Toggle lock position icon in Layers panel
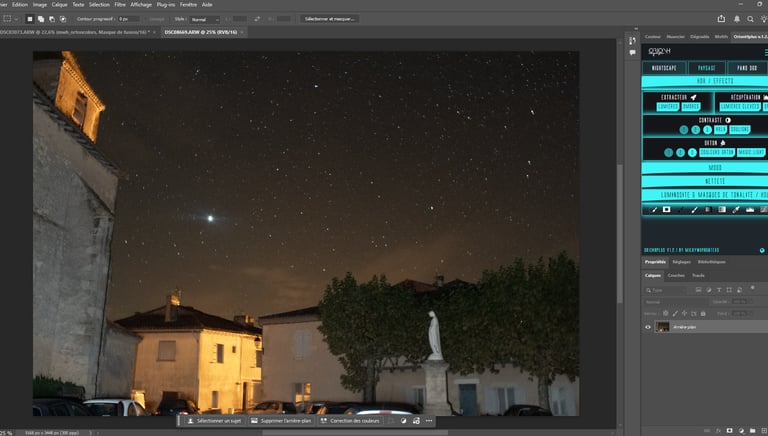This screenshot has height=436, width=768. pos(684,314)
